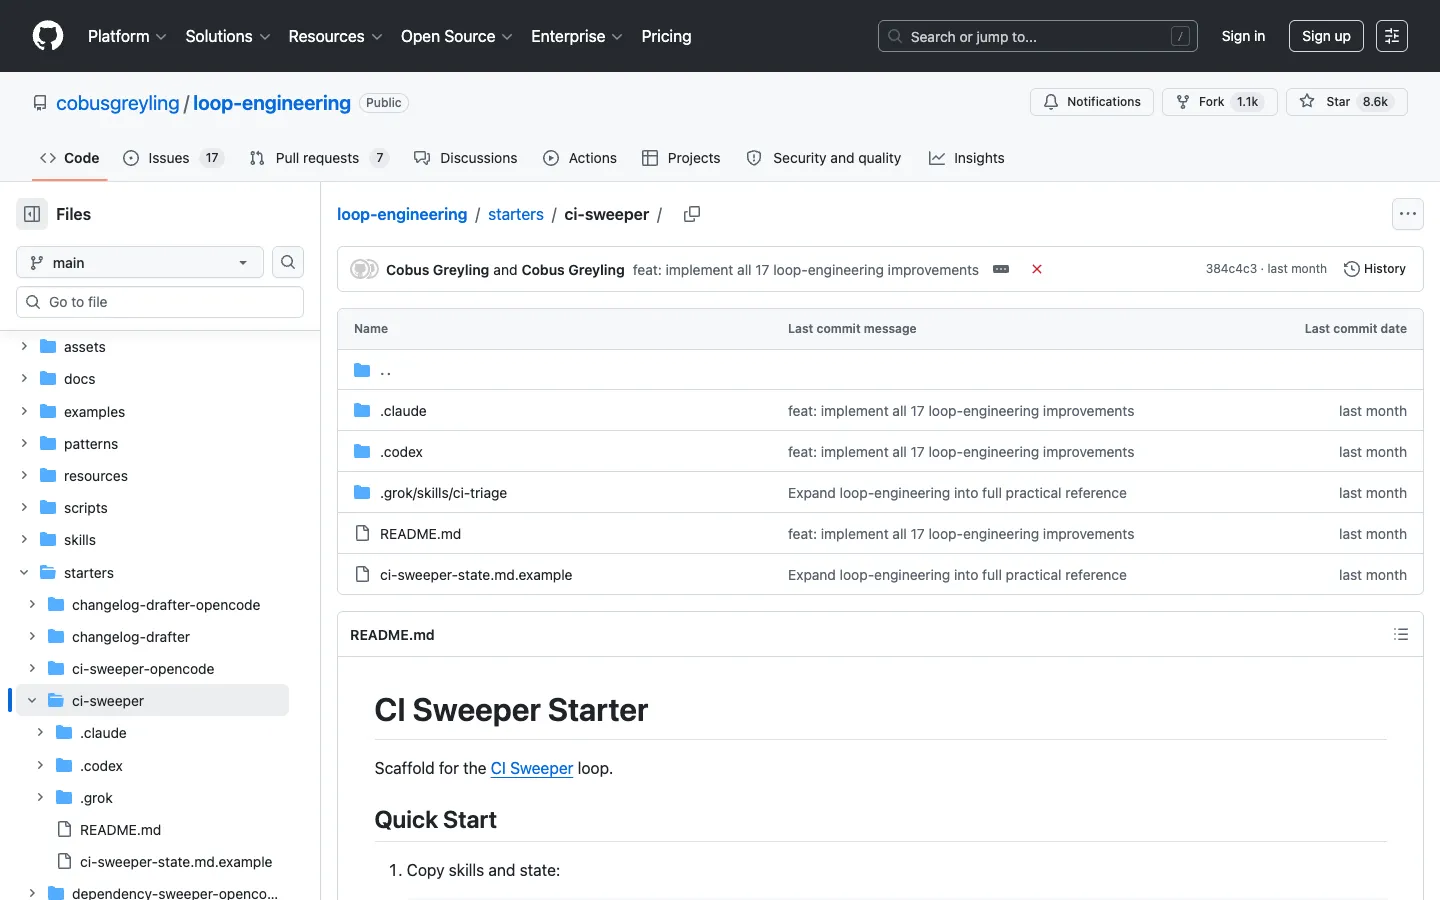The image size is (1440, 900).
Task: Open commit 384c4c3 hash link
Action: click(1231, 269)
